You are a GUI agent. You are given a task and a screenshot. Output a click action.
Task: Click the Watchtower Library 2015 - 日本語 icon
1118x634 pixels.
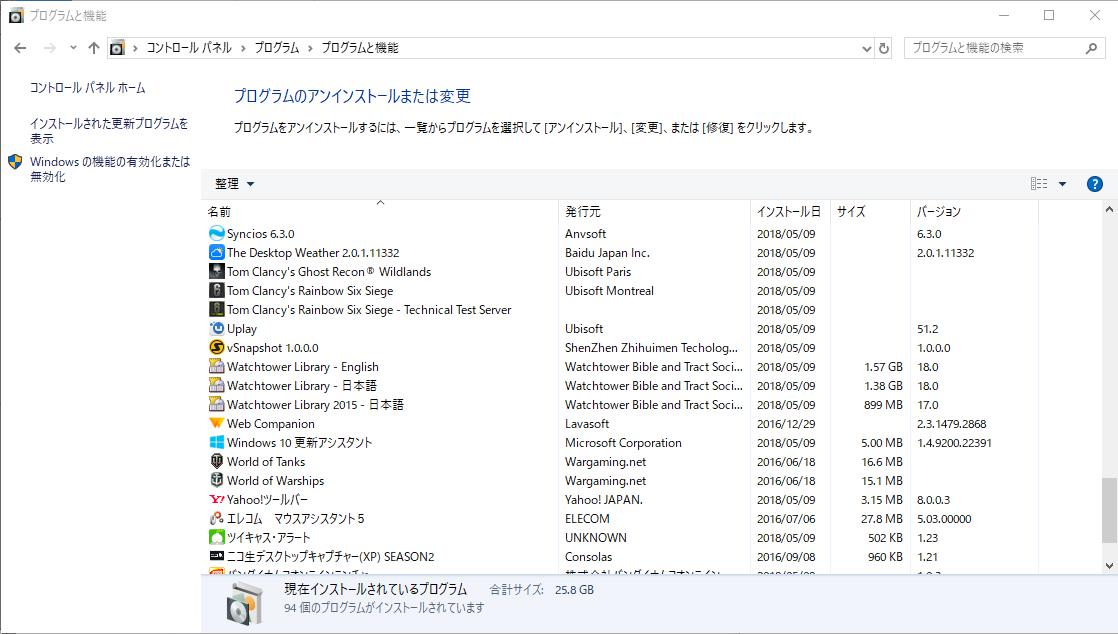pos(217,404)
